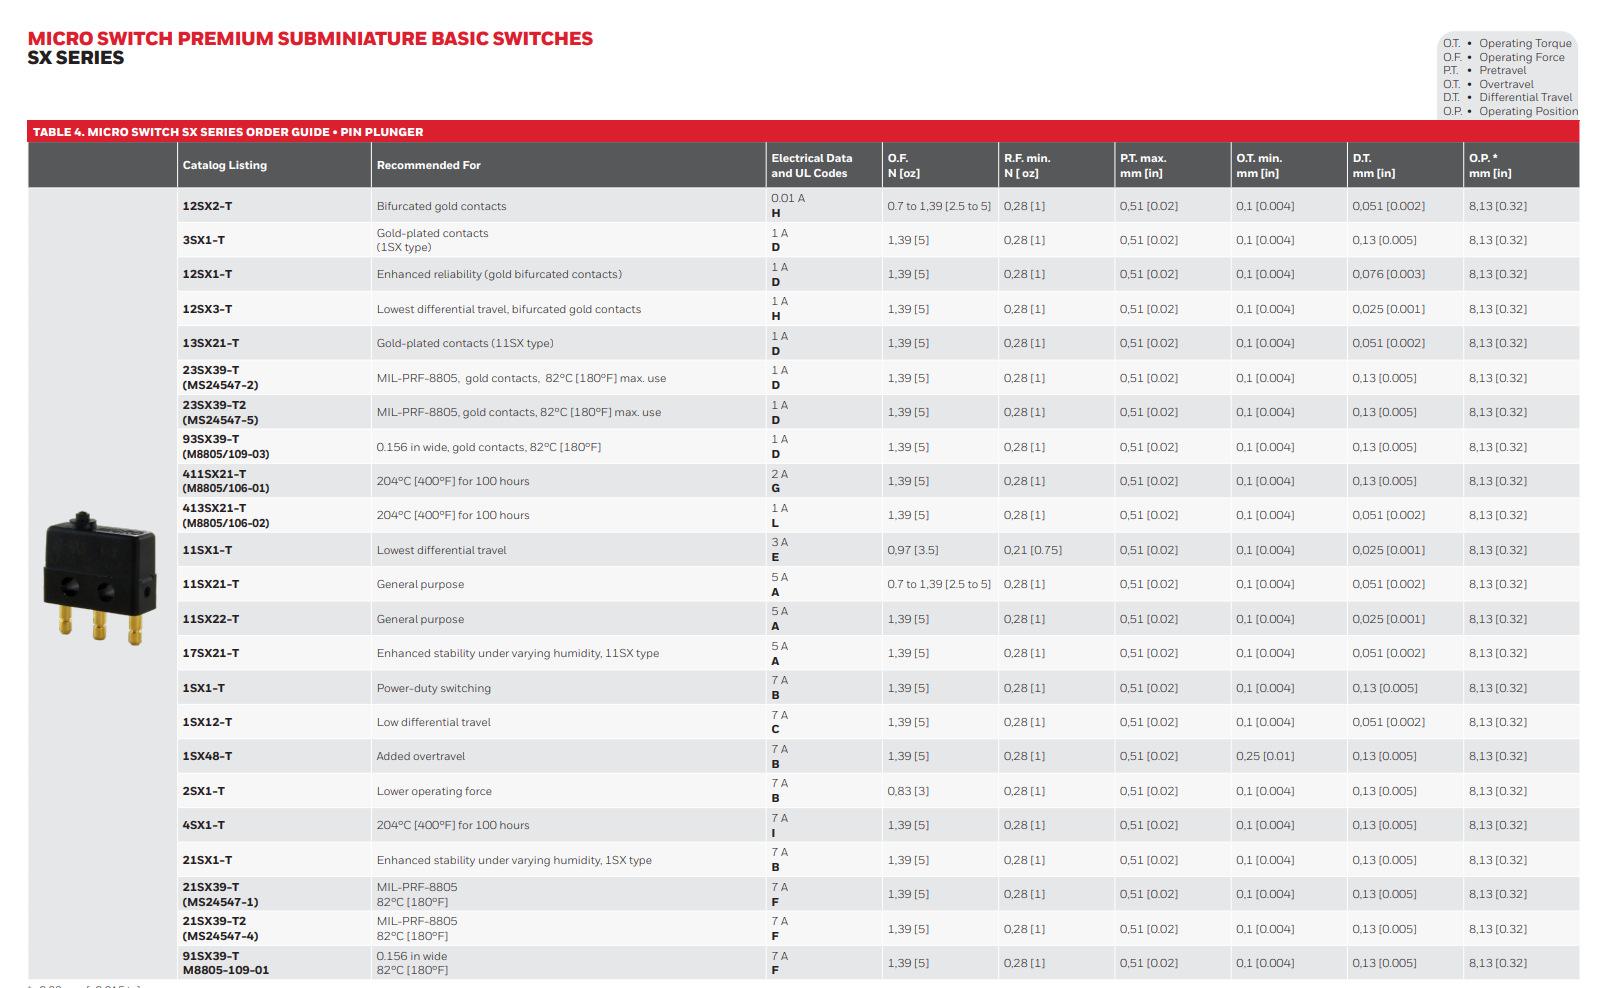Click the Table 4 order guide title bar
This screenshot has height=988, width=1597.
tap(803, 131)
